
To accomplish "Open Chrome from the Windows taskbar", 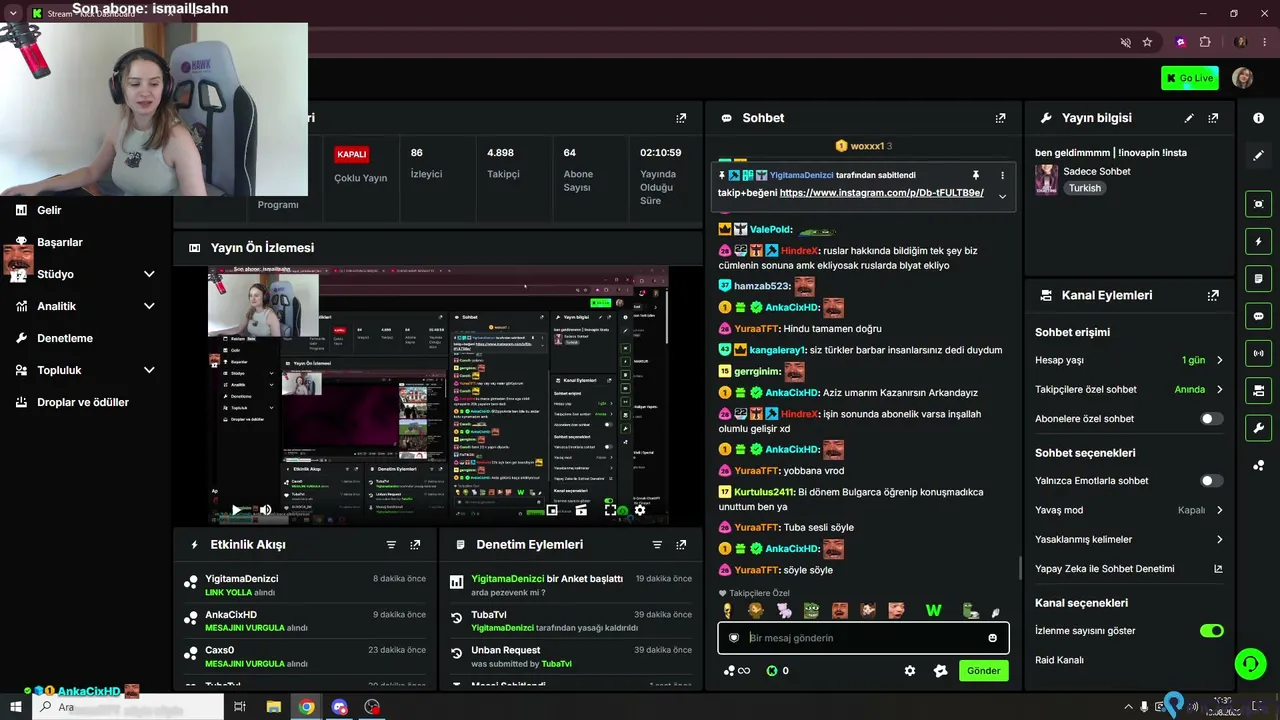I will click(306, 707).
